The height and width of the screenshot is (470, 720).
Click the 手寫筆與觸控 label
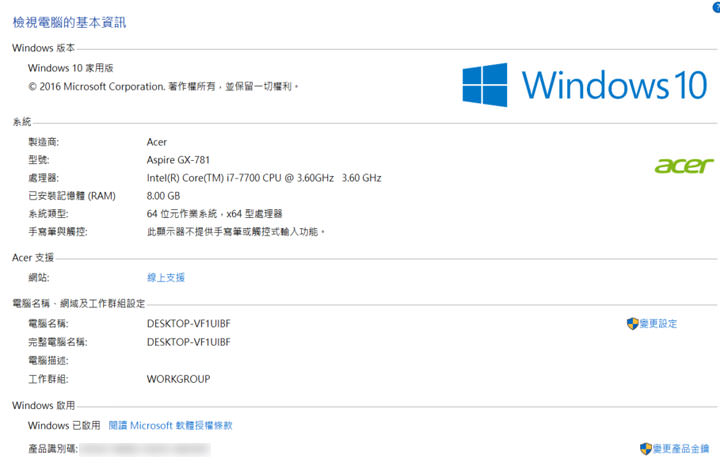click(x=58, y=232)
